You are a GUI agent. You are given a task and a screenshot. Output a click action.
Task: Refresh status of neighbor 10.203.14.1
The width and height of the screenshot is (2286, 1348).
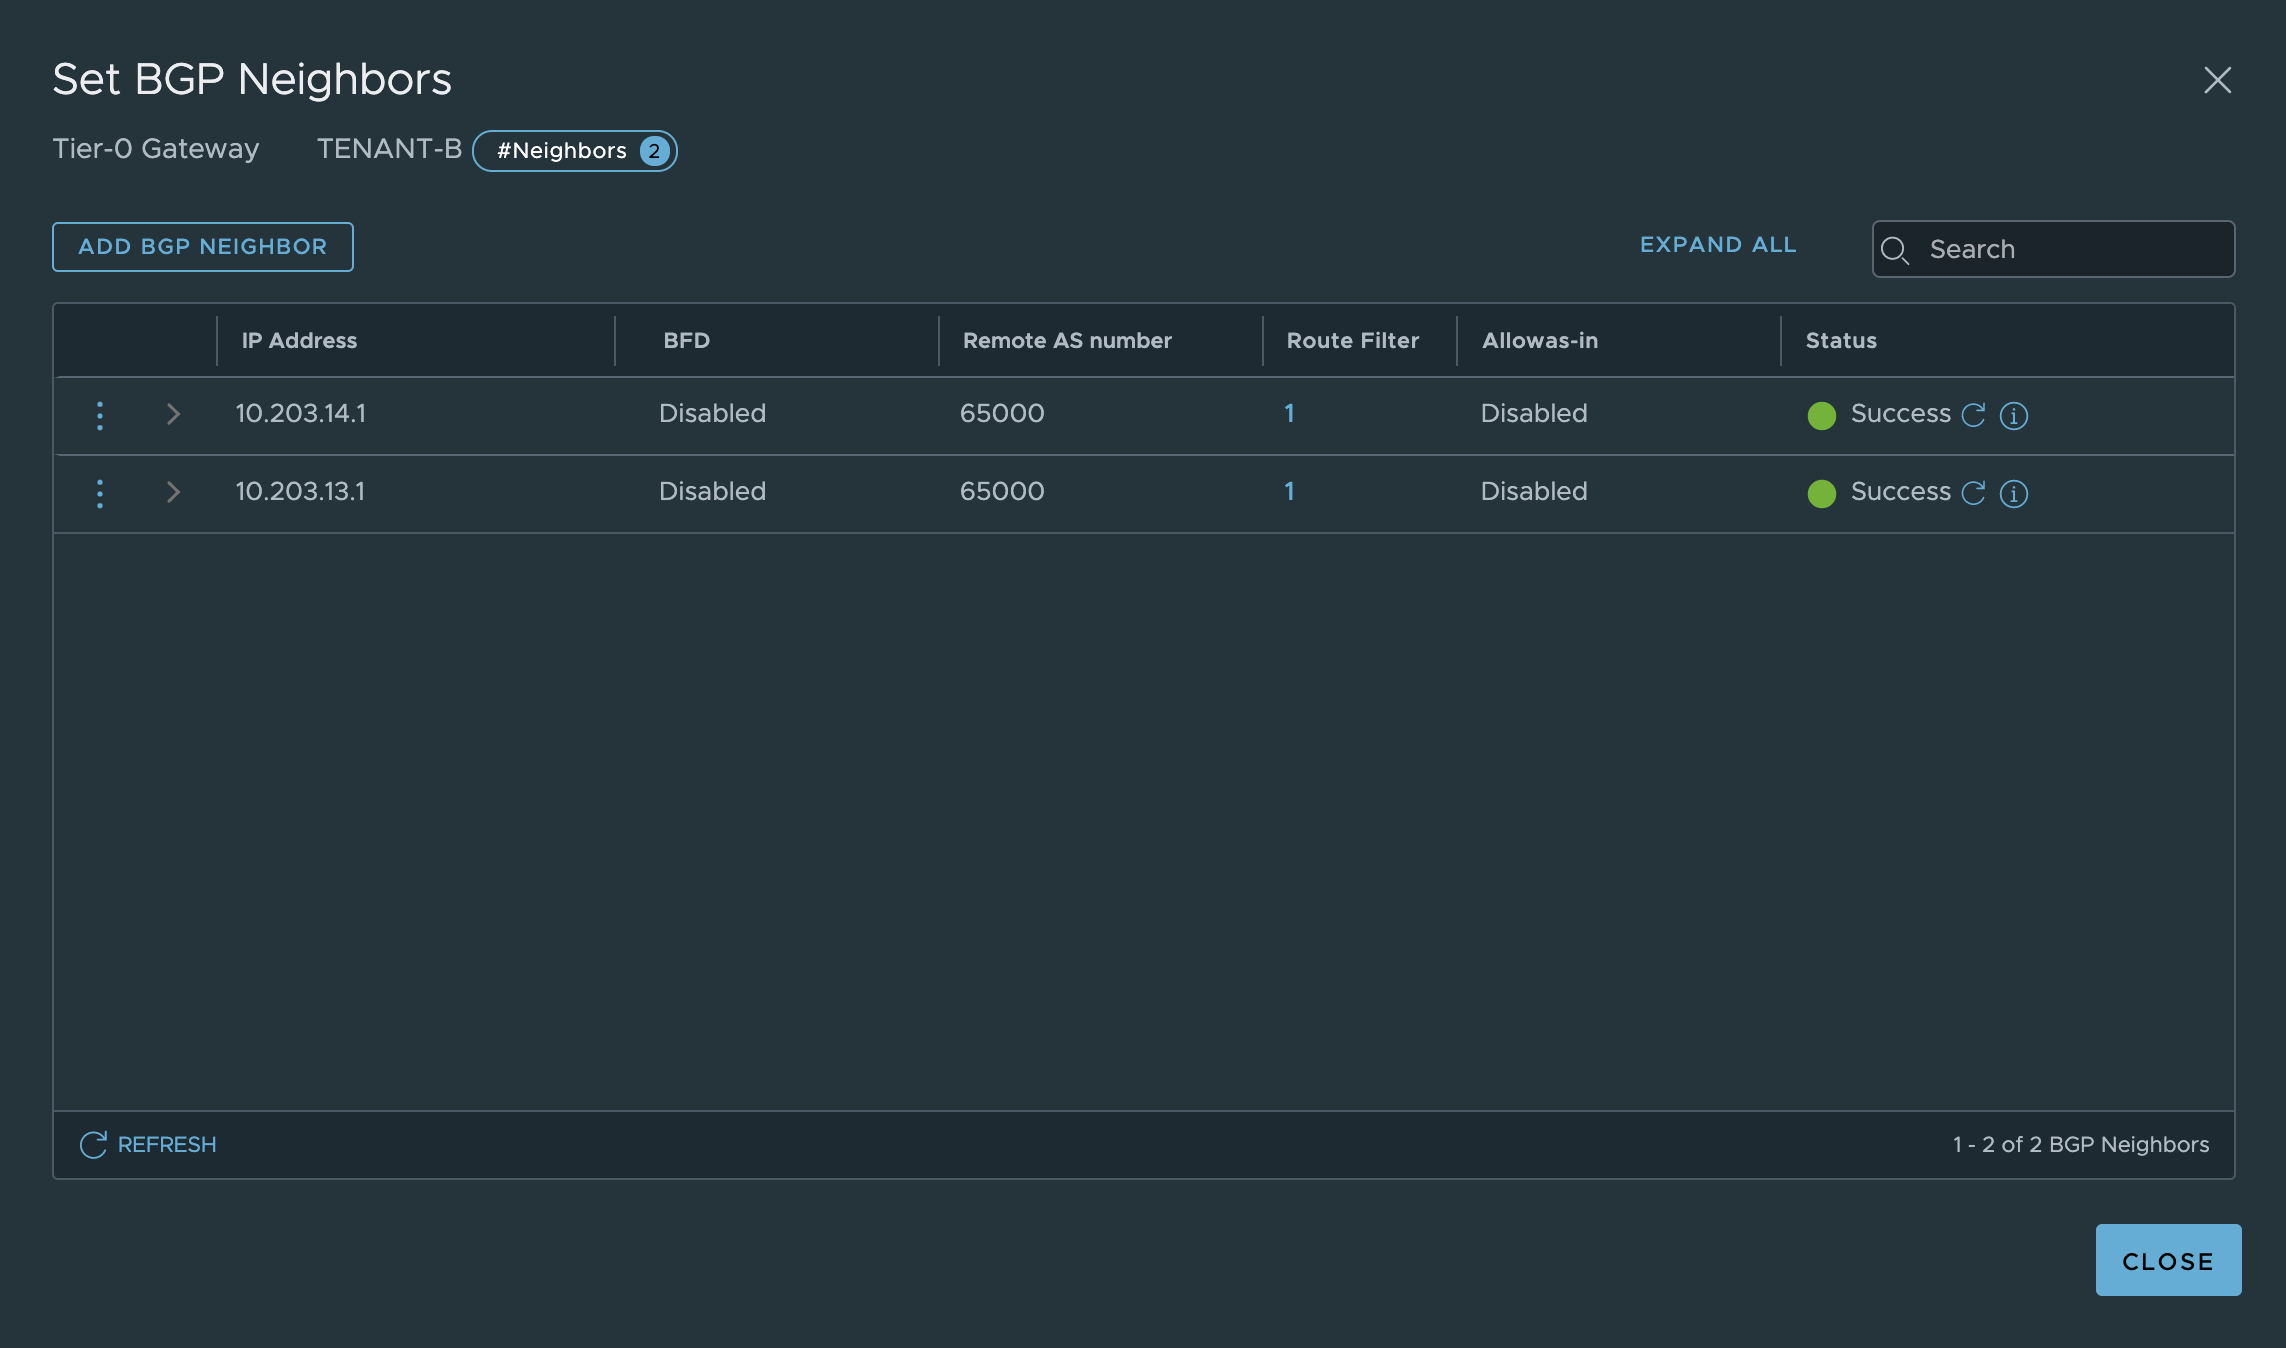click(x=1973, y=415)
